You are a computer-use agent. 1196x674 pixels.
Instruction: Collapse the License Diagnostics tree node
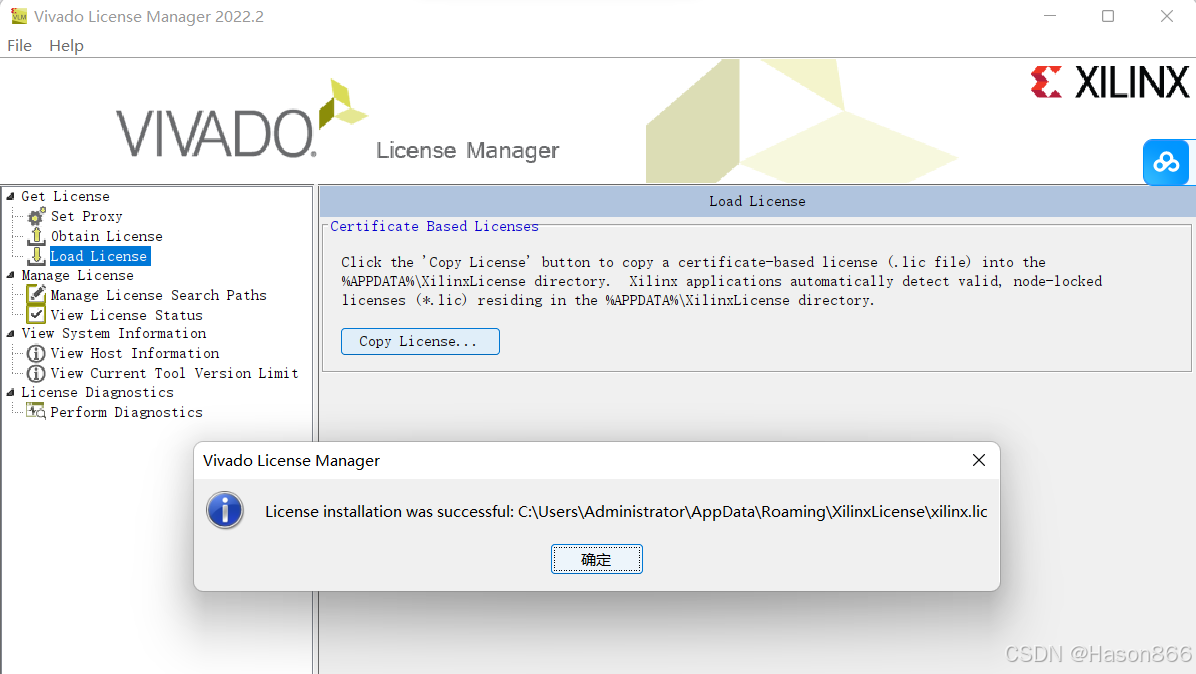pos(11,392)
